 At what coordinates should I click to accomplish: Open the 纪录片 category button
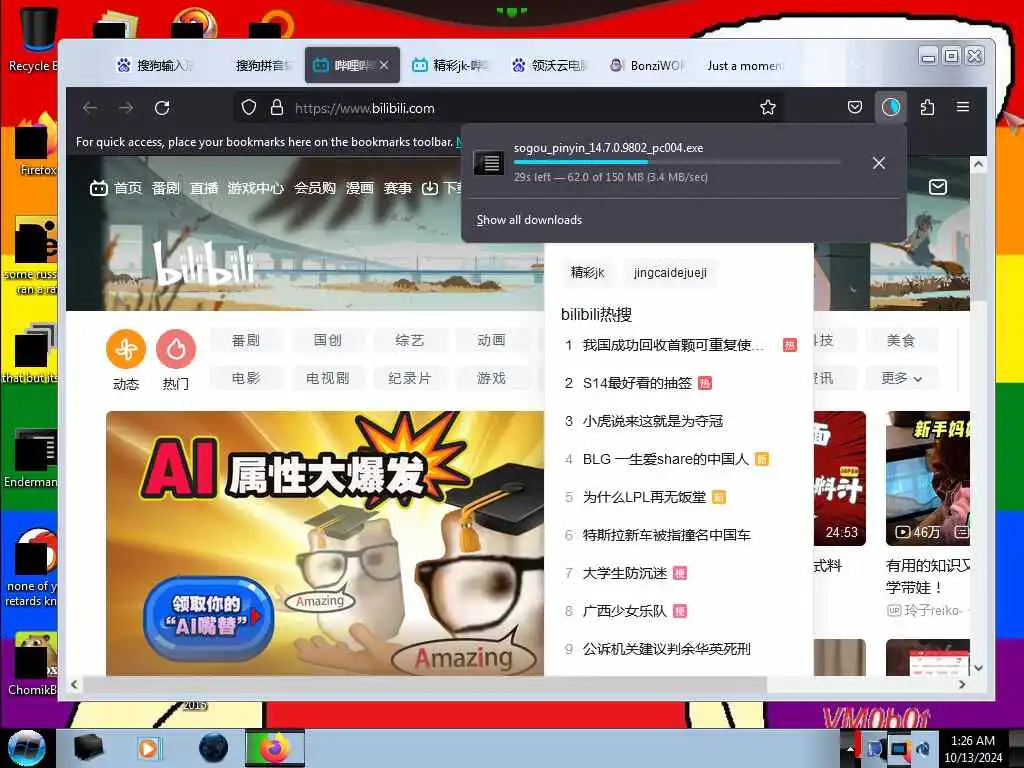coord(410,378)
